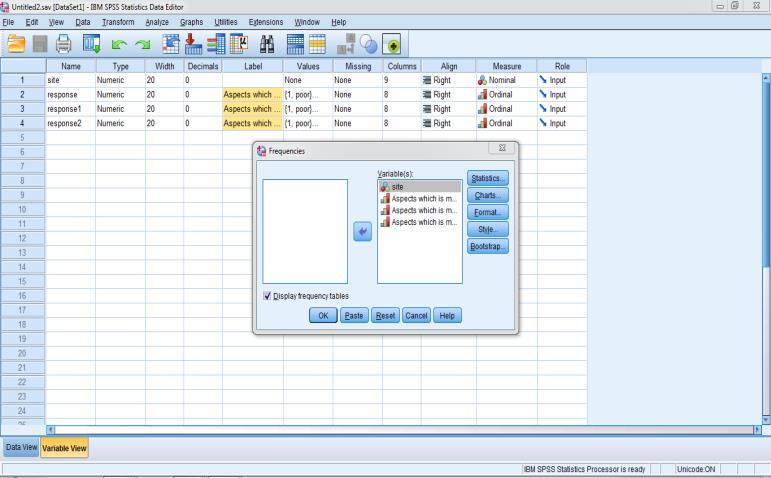This screenshot has height=478, width=771.
Task: Click the vertical scrollbar down arrow
Action: [766, 419]
